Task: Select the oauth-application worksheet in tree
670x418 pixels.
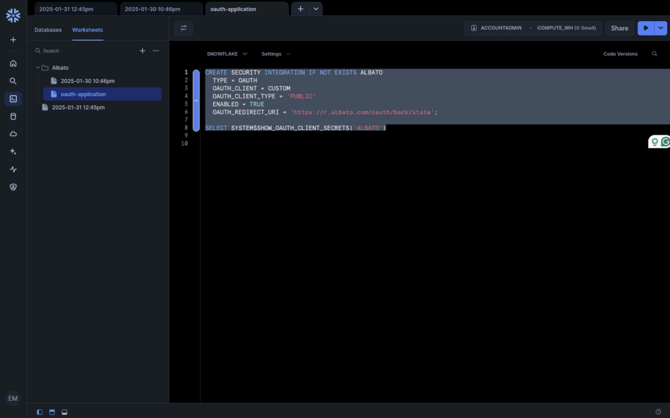Action: point(103,94)
